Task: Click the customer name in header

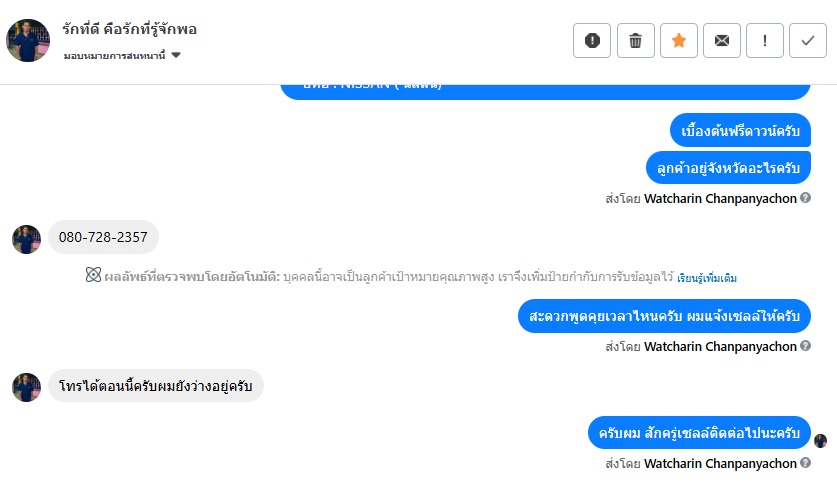Action: click(x=129, y=30)
